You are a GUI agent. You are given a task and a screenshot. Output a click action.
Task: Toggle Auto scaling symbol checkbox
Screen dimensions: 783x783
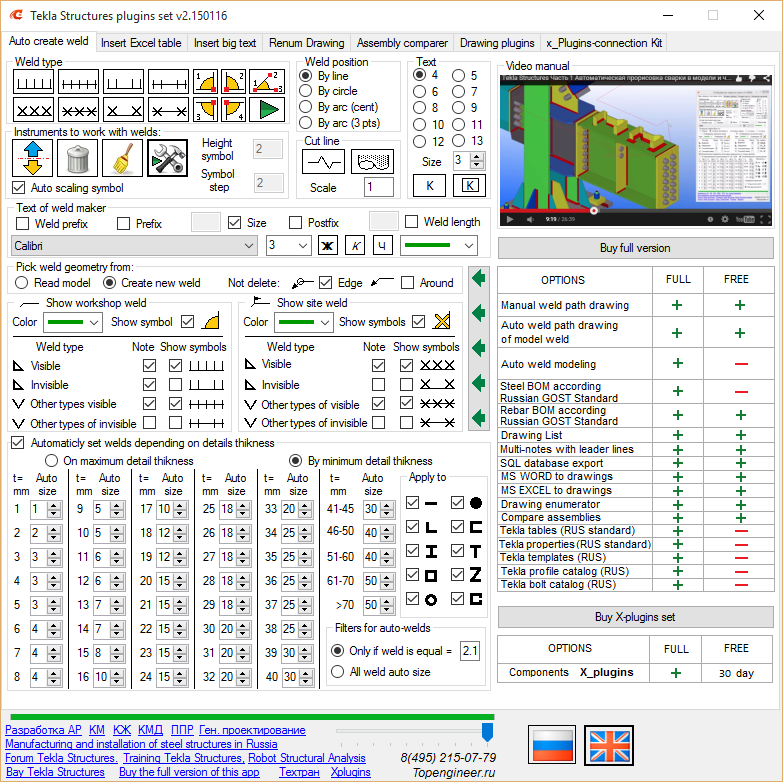[19, 188]
